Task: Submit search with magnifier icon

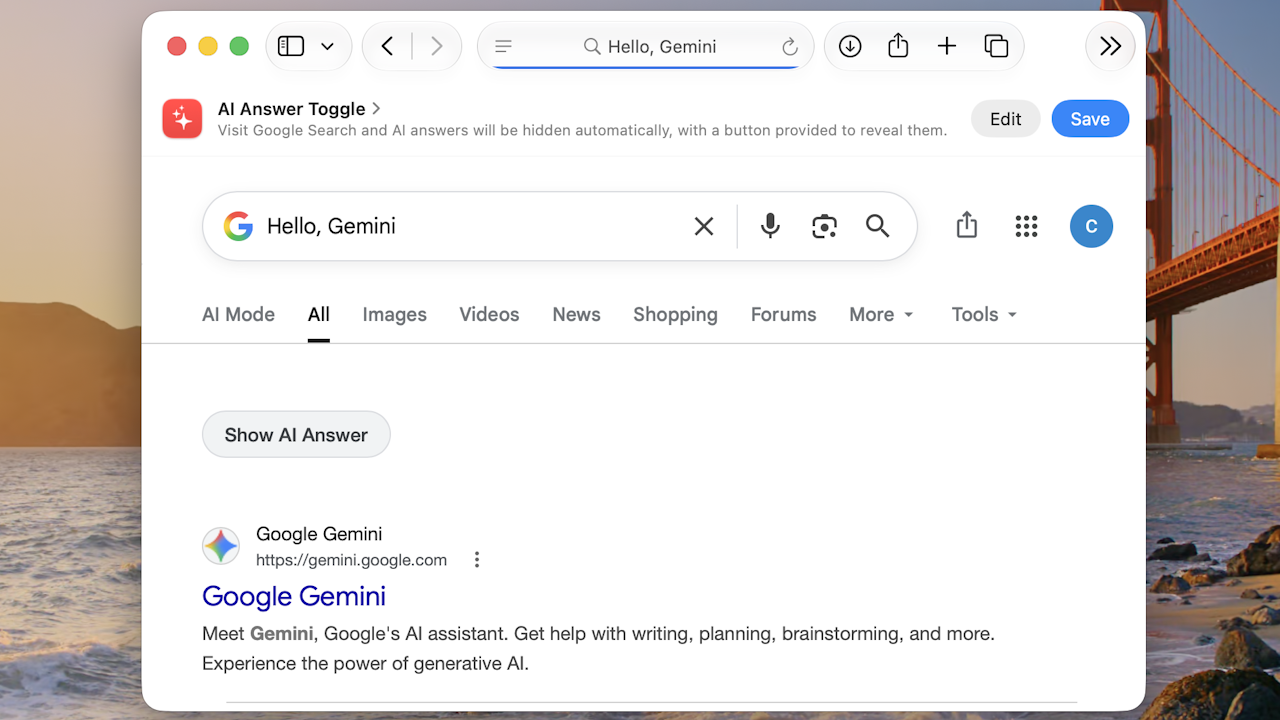Action: point(877,226)
